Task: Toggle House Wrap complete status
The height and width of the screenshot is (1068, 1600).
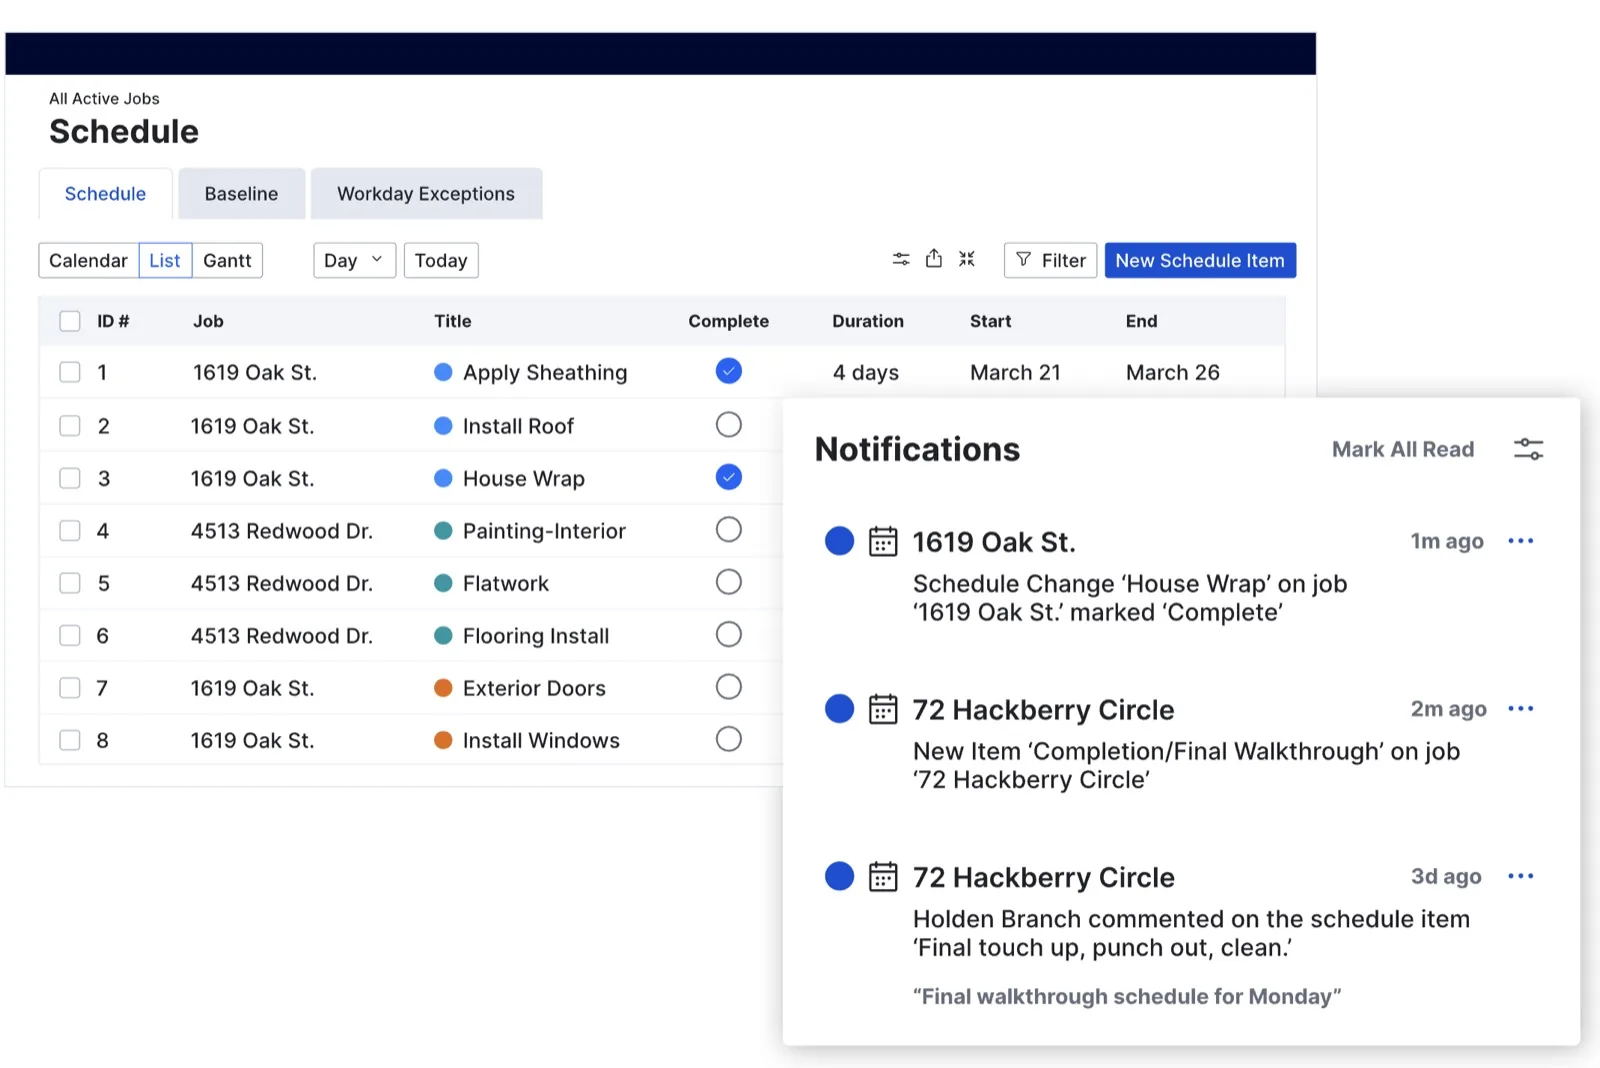Action: 729,477
